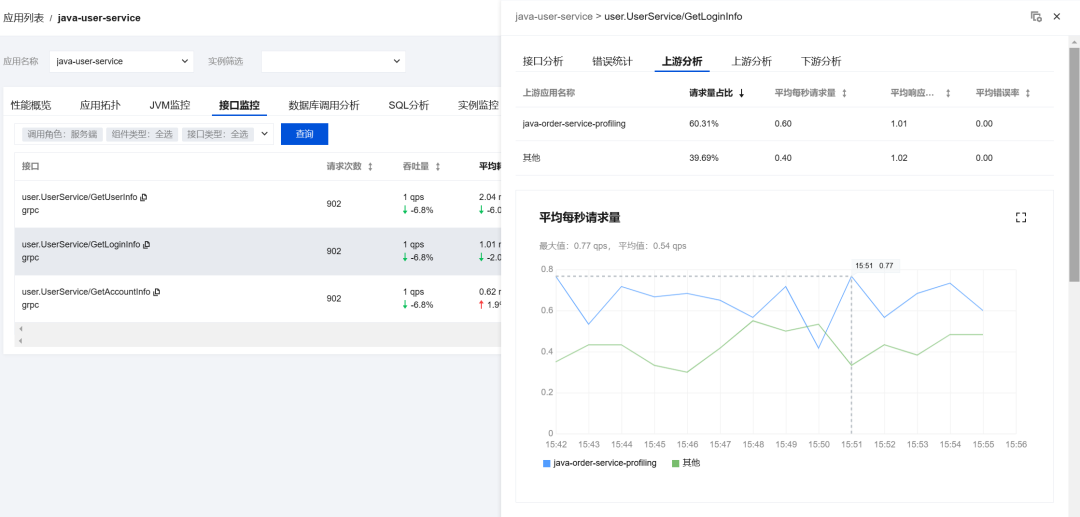
Task: Click the 60.31% request share cell
Action: [704, 124]
